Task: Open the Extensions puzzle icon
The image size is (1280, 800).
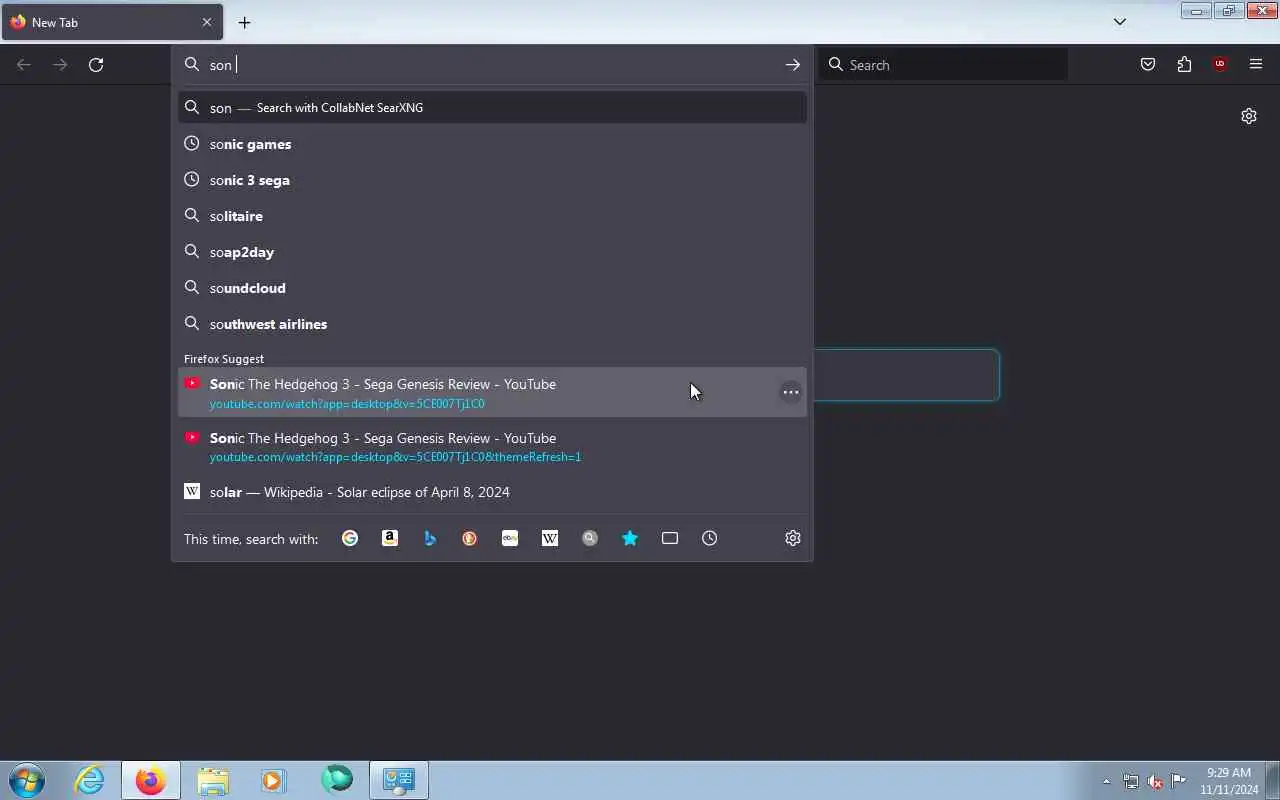Action: (x=1184, y=65)
